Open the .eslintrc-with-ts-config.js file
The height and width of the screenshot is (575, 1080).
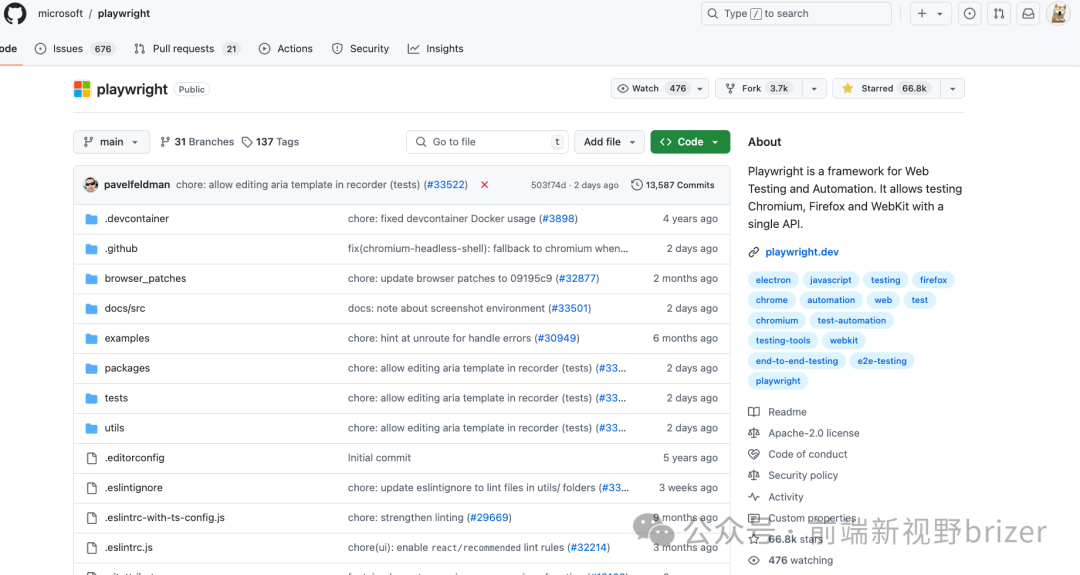[165, 517]
